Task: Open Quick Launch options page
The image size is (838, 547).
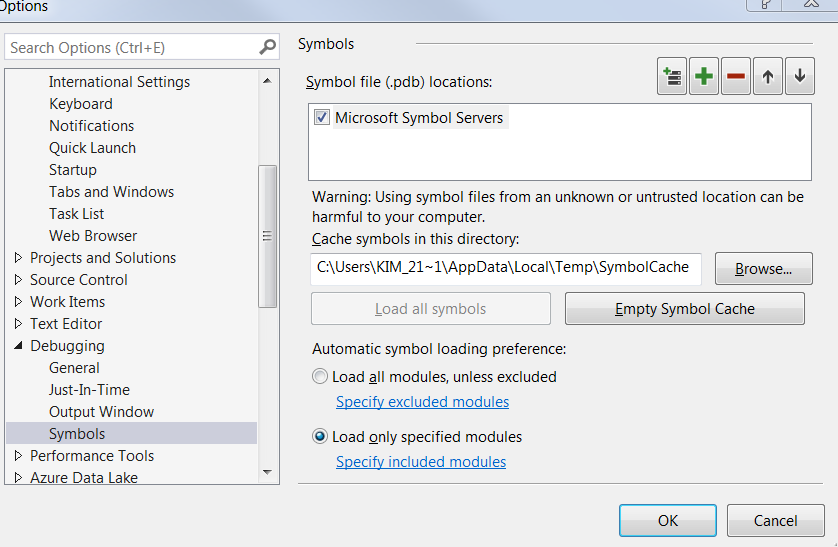Action: 92,147
